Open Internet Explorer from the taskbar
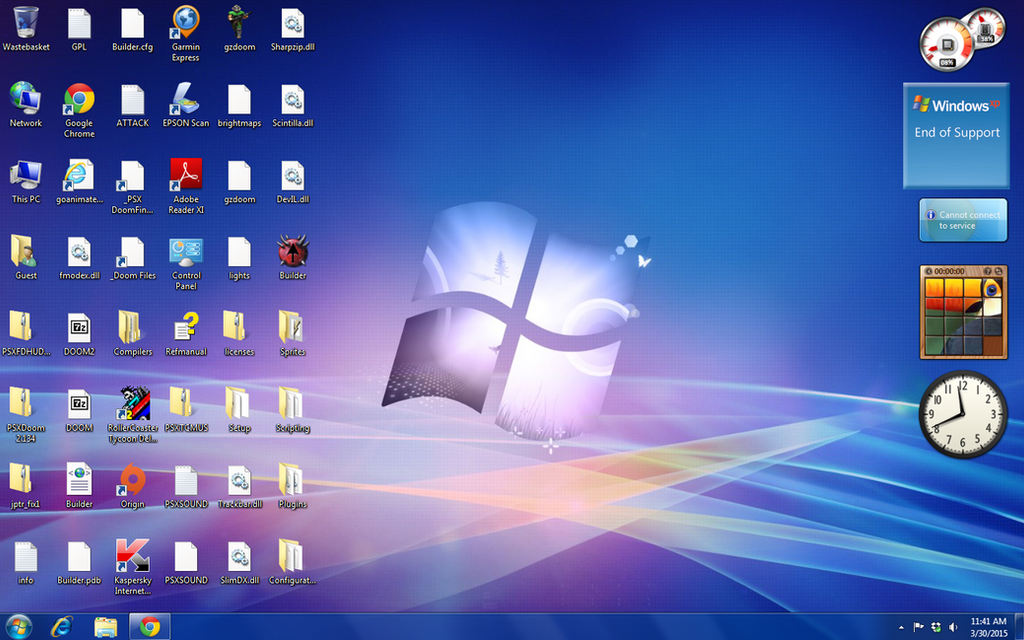1024x640 pixels. point(62,628)
